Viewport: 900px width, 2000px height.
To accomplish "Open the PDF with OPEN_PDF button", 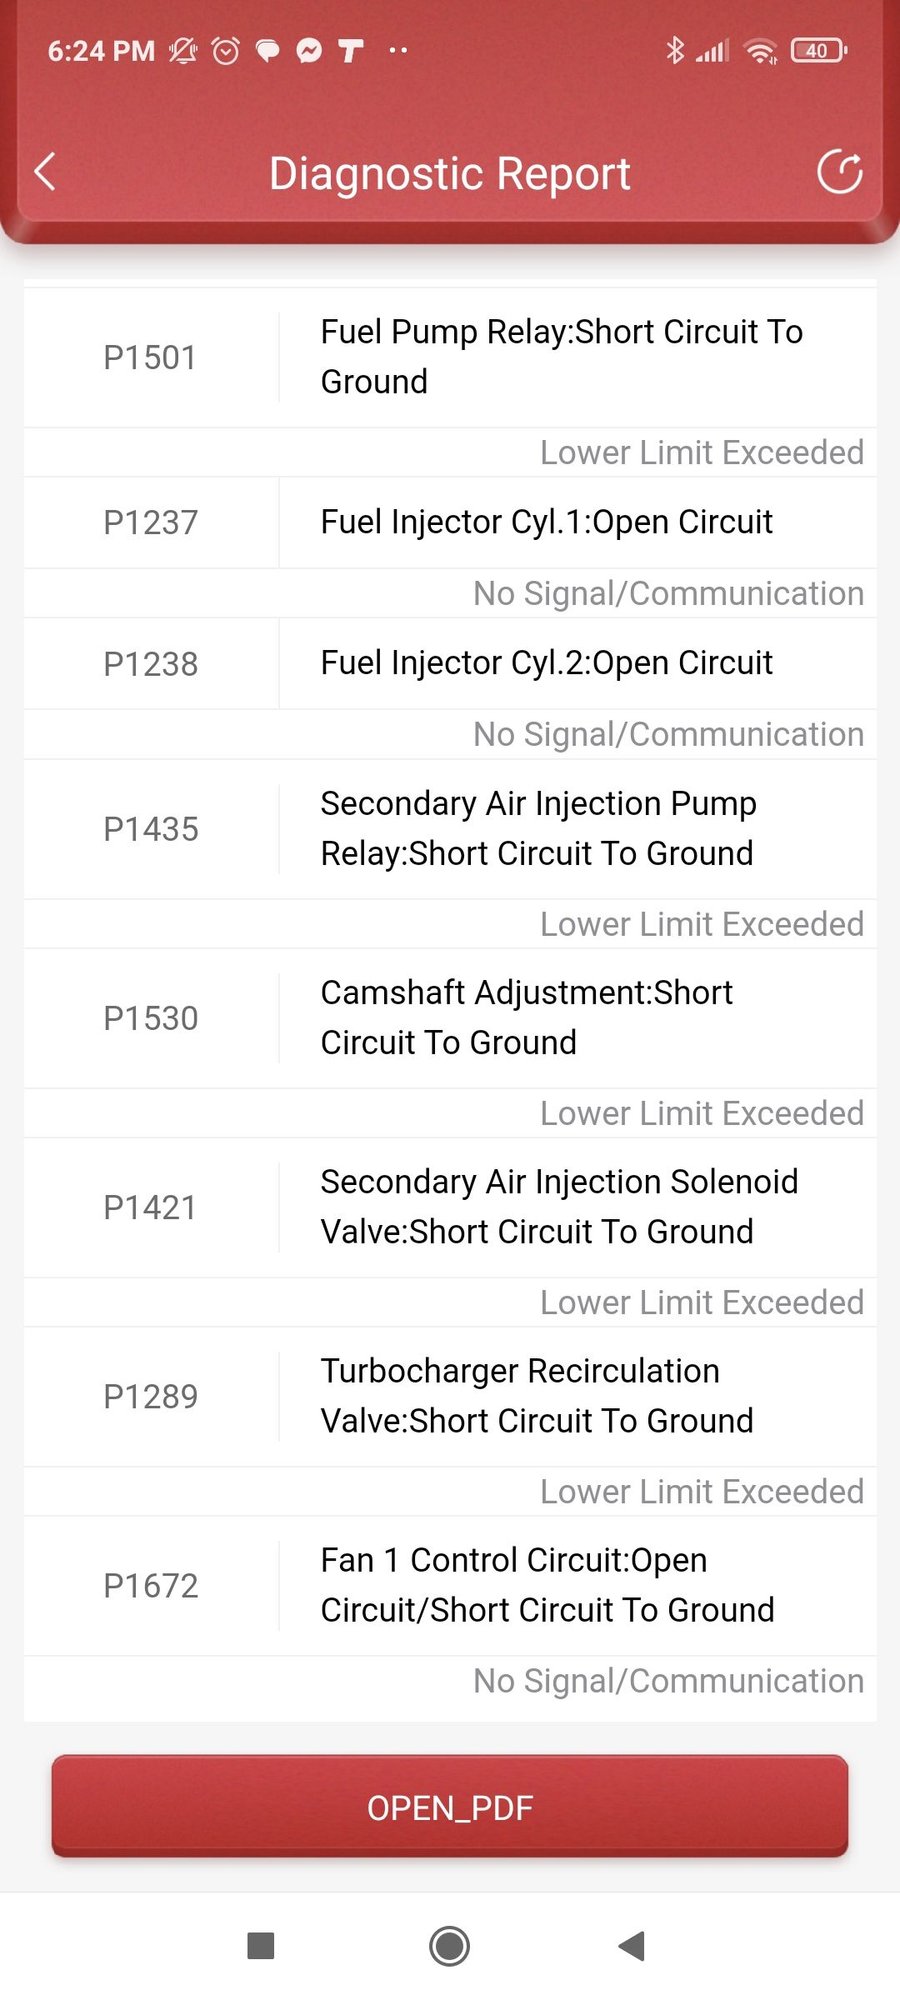I will 450,1807.
